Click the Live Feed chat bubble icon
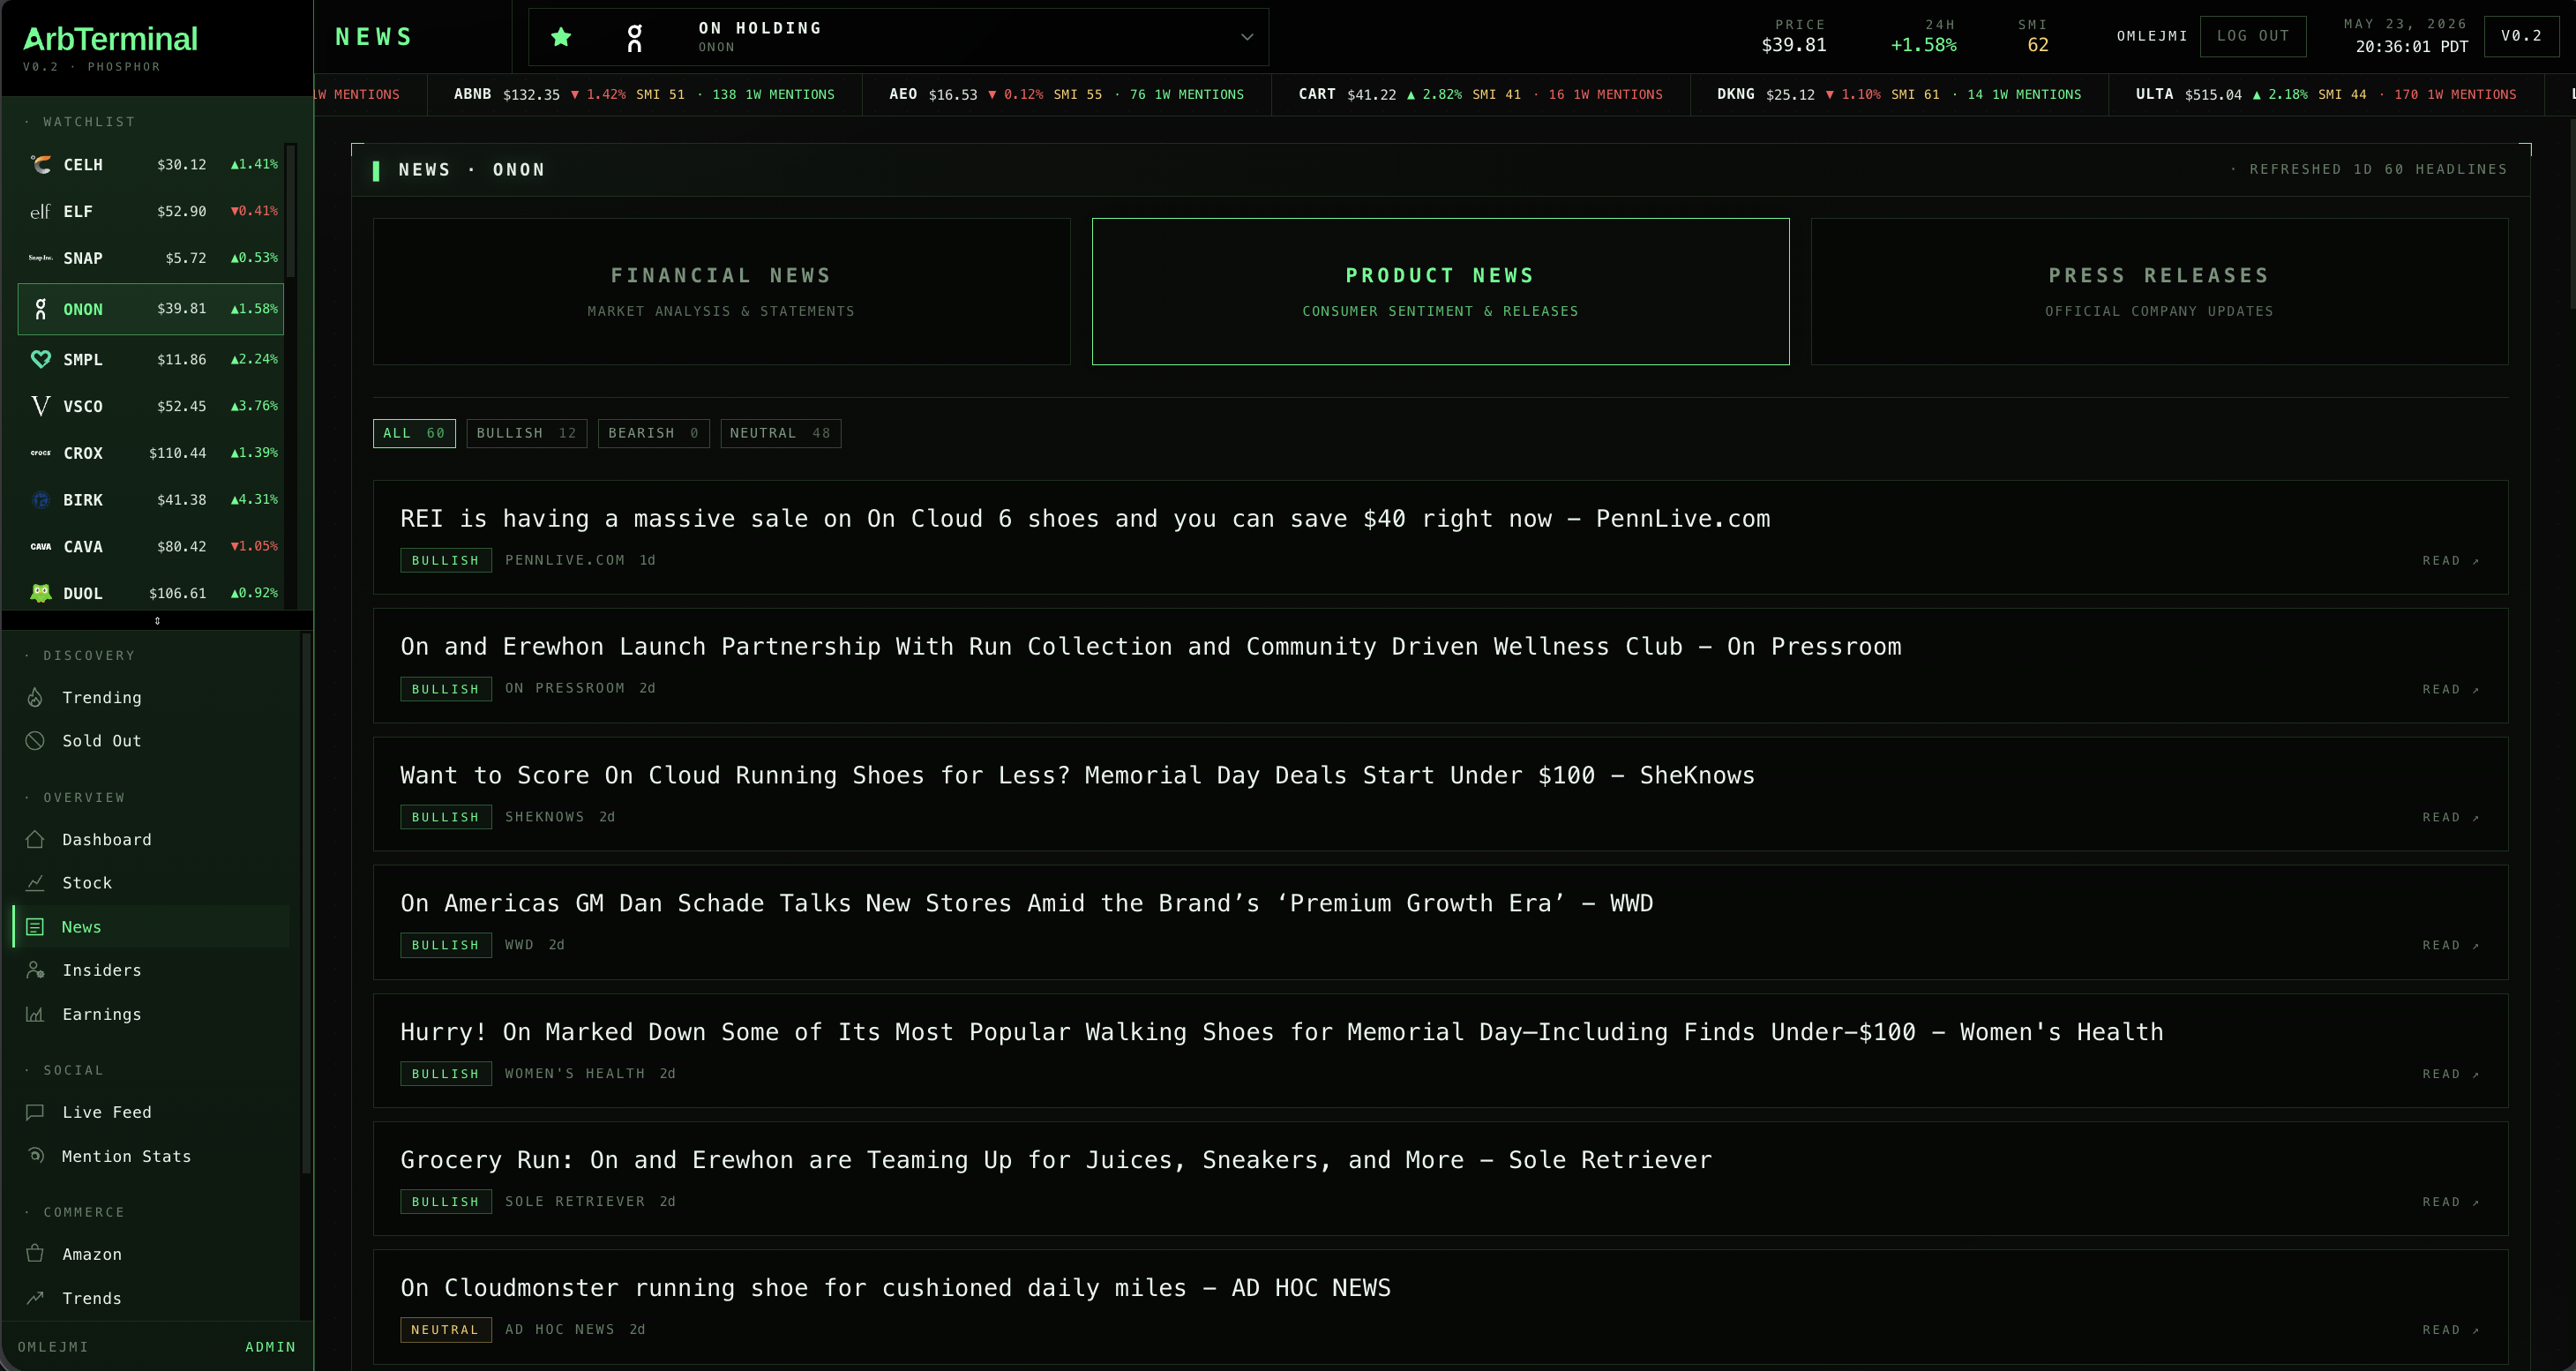The image size is (2576, 1371). point(35,1112)
